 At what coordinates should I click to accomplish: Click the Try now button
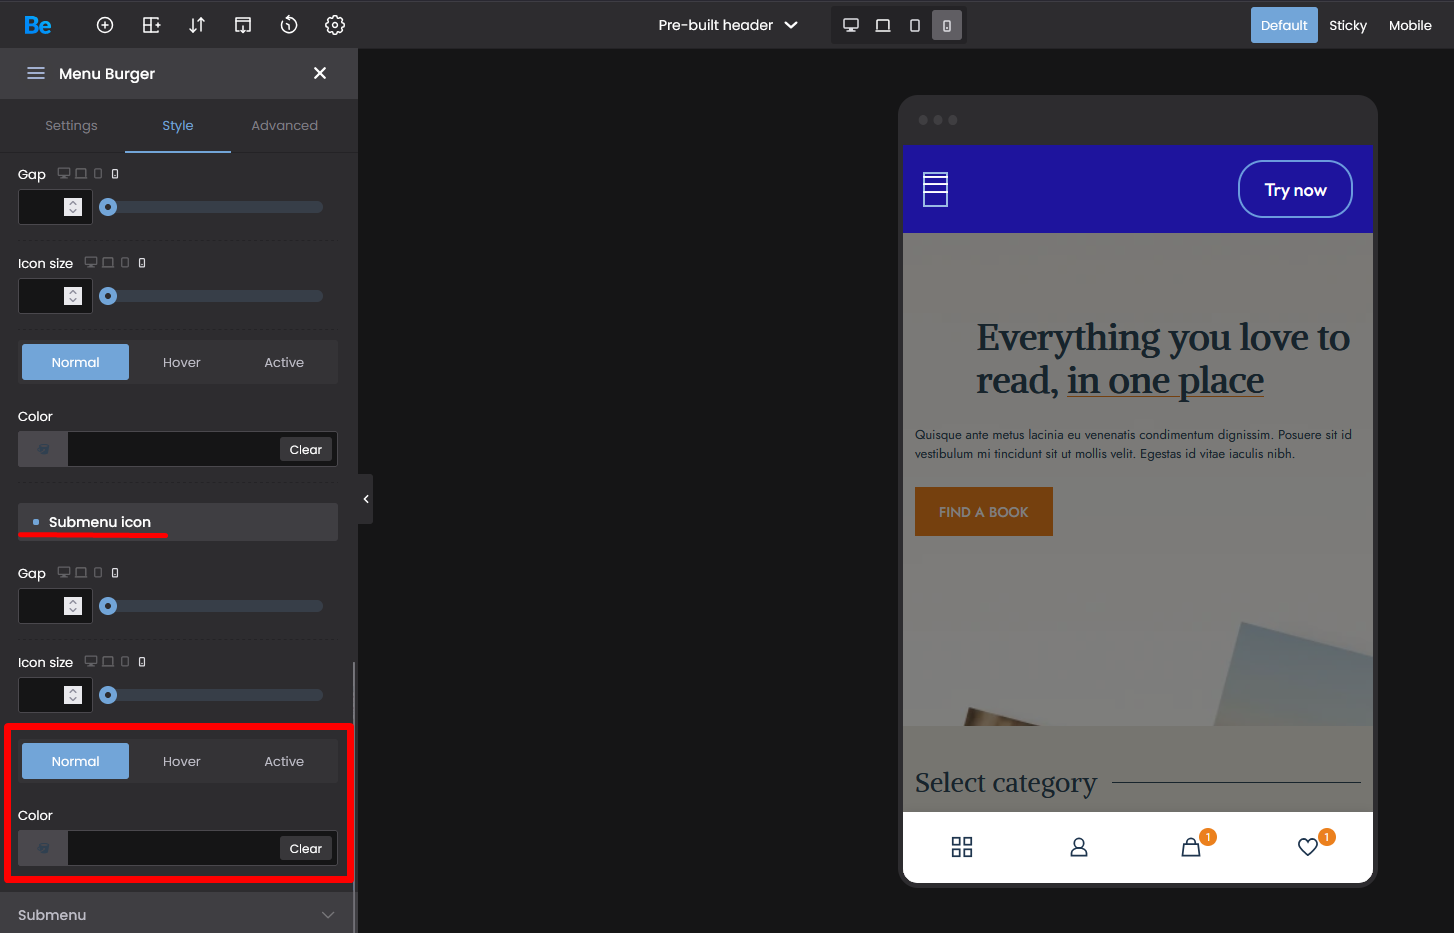pyautogui.click(x=1295, y=190)
